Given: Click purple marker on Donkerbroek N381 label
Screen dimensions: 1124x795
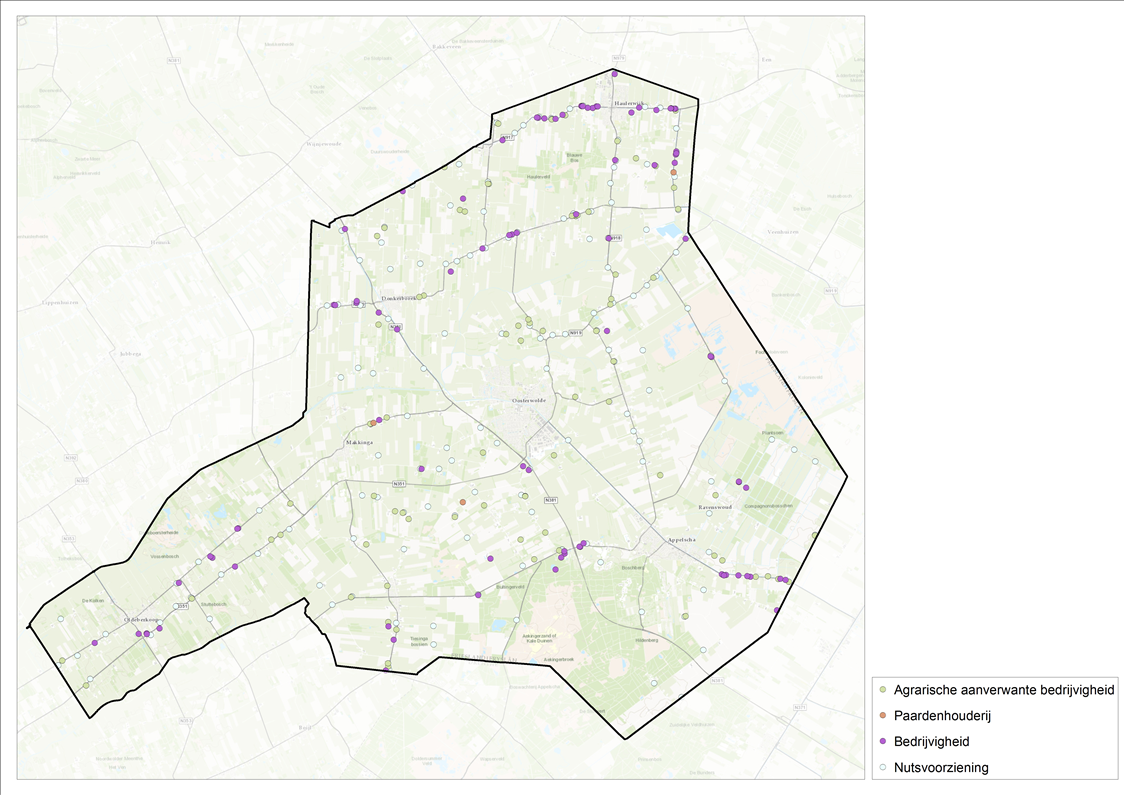Looking at the screenshot, I should 396,329.
